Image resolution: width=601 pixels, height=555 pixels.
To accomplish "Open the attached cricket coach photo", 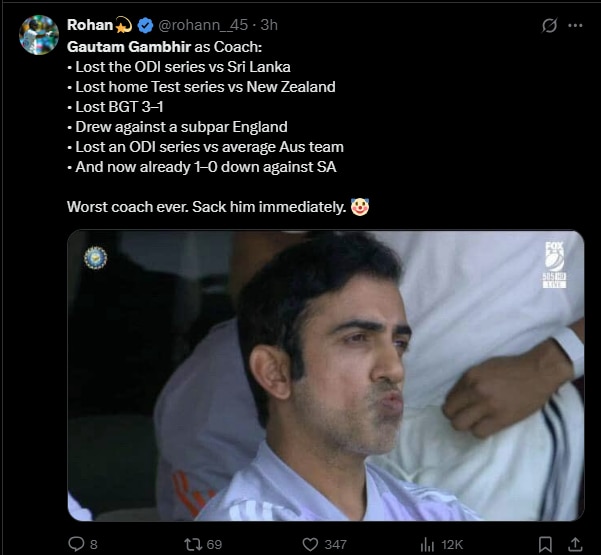I will click(x=326, y=376).
